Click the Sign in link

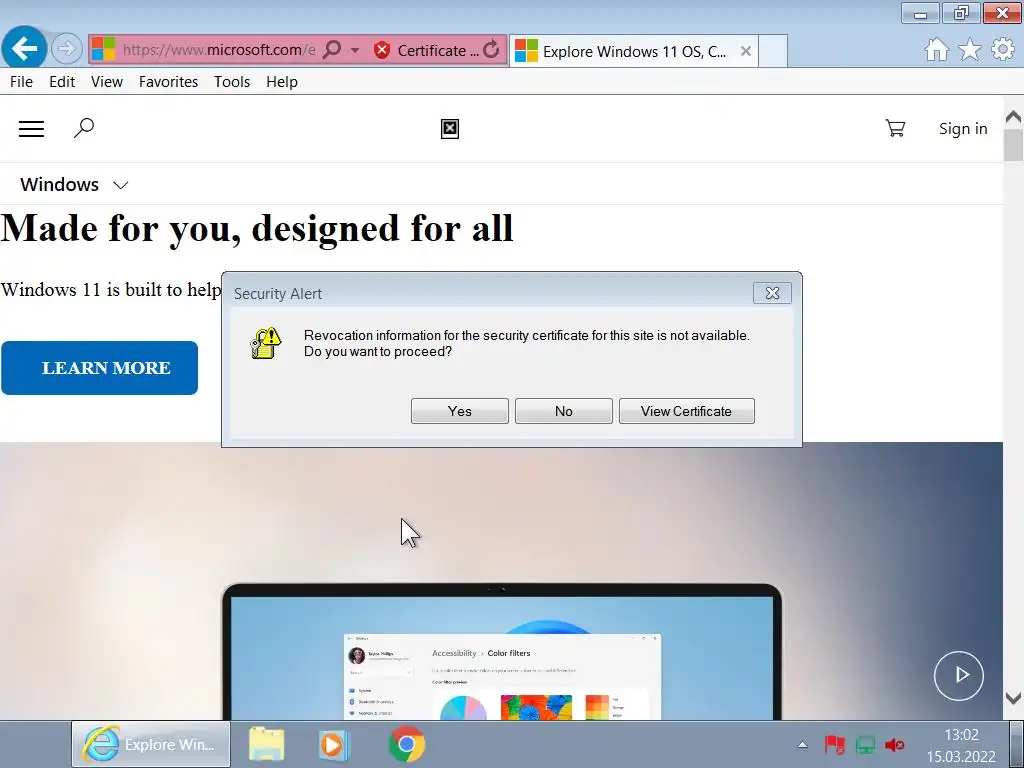[963, 129]
